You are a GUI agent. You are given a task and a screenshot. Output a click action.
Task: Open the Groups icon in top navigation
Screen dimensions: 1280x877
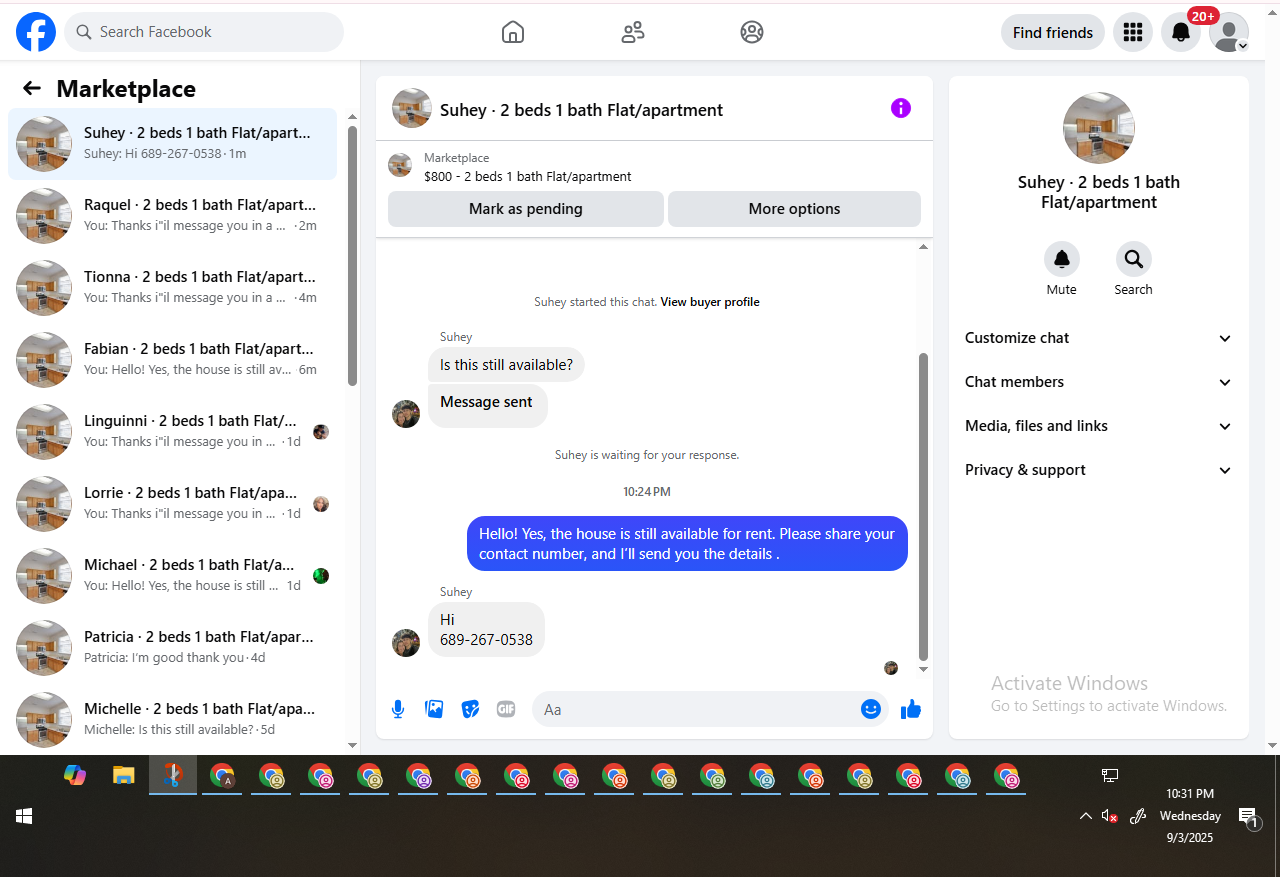(x=752, y=32)
